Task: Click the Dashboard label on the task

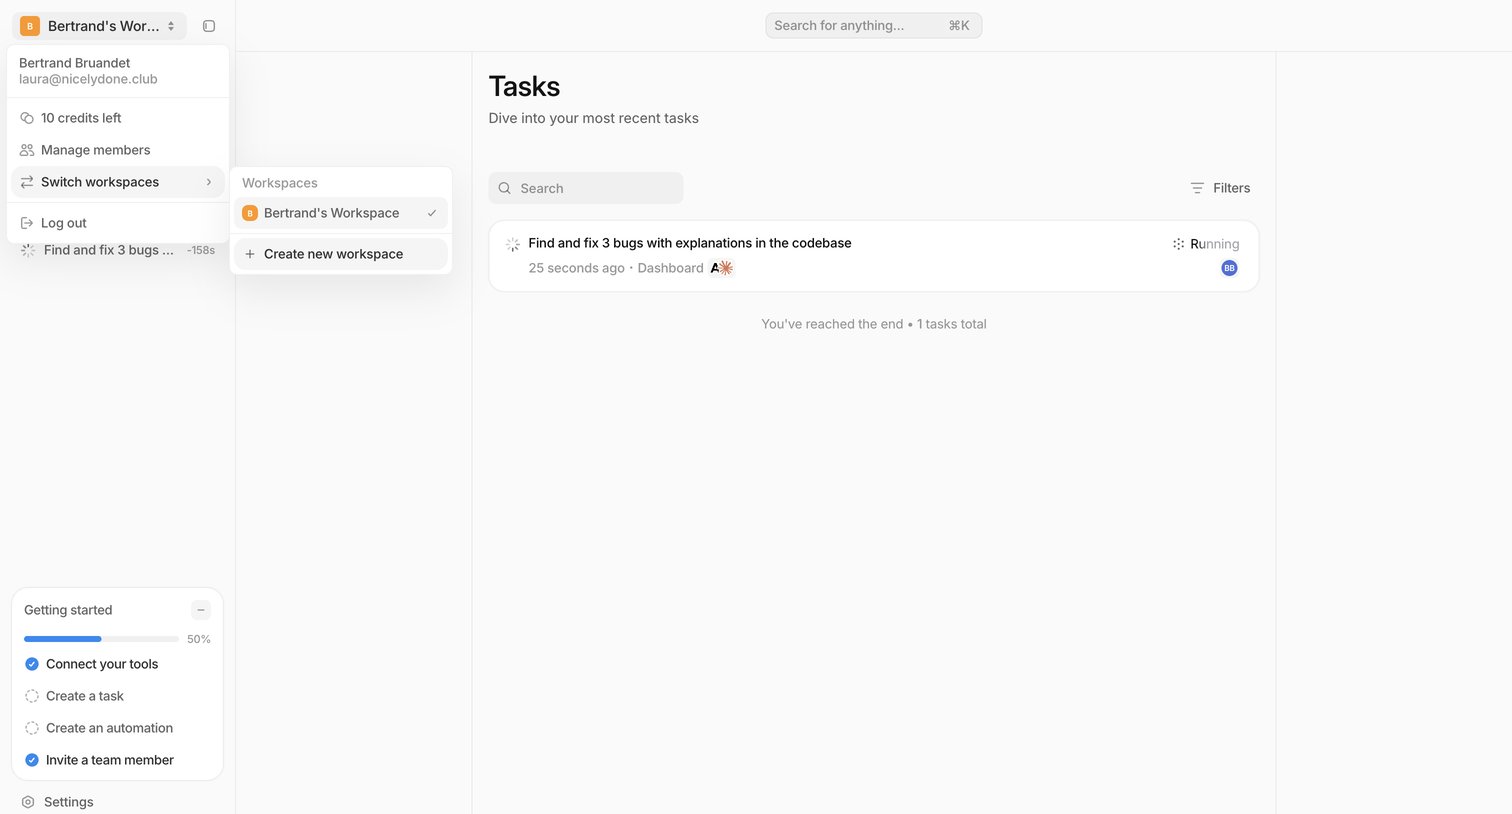Action: (671, 268)
